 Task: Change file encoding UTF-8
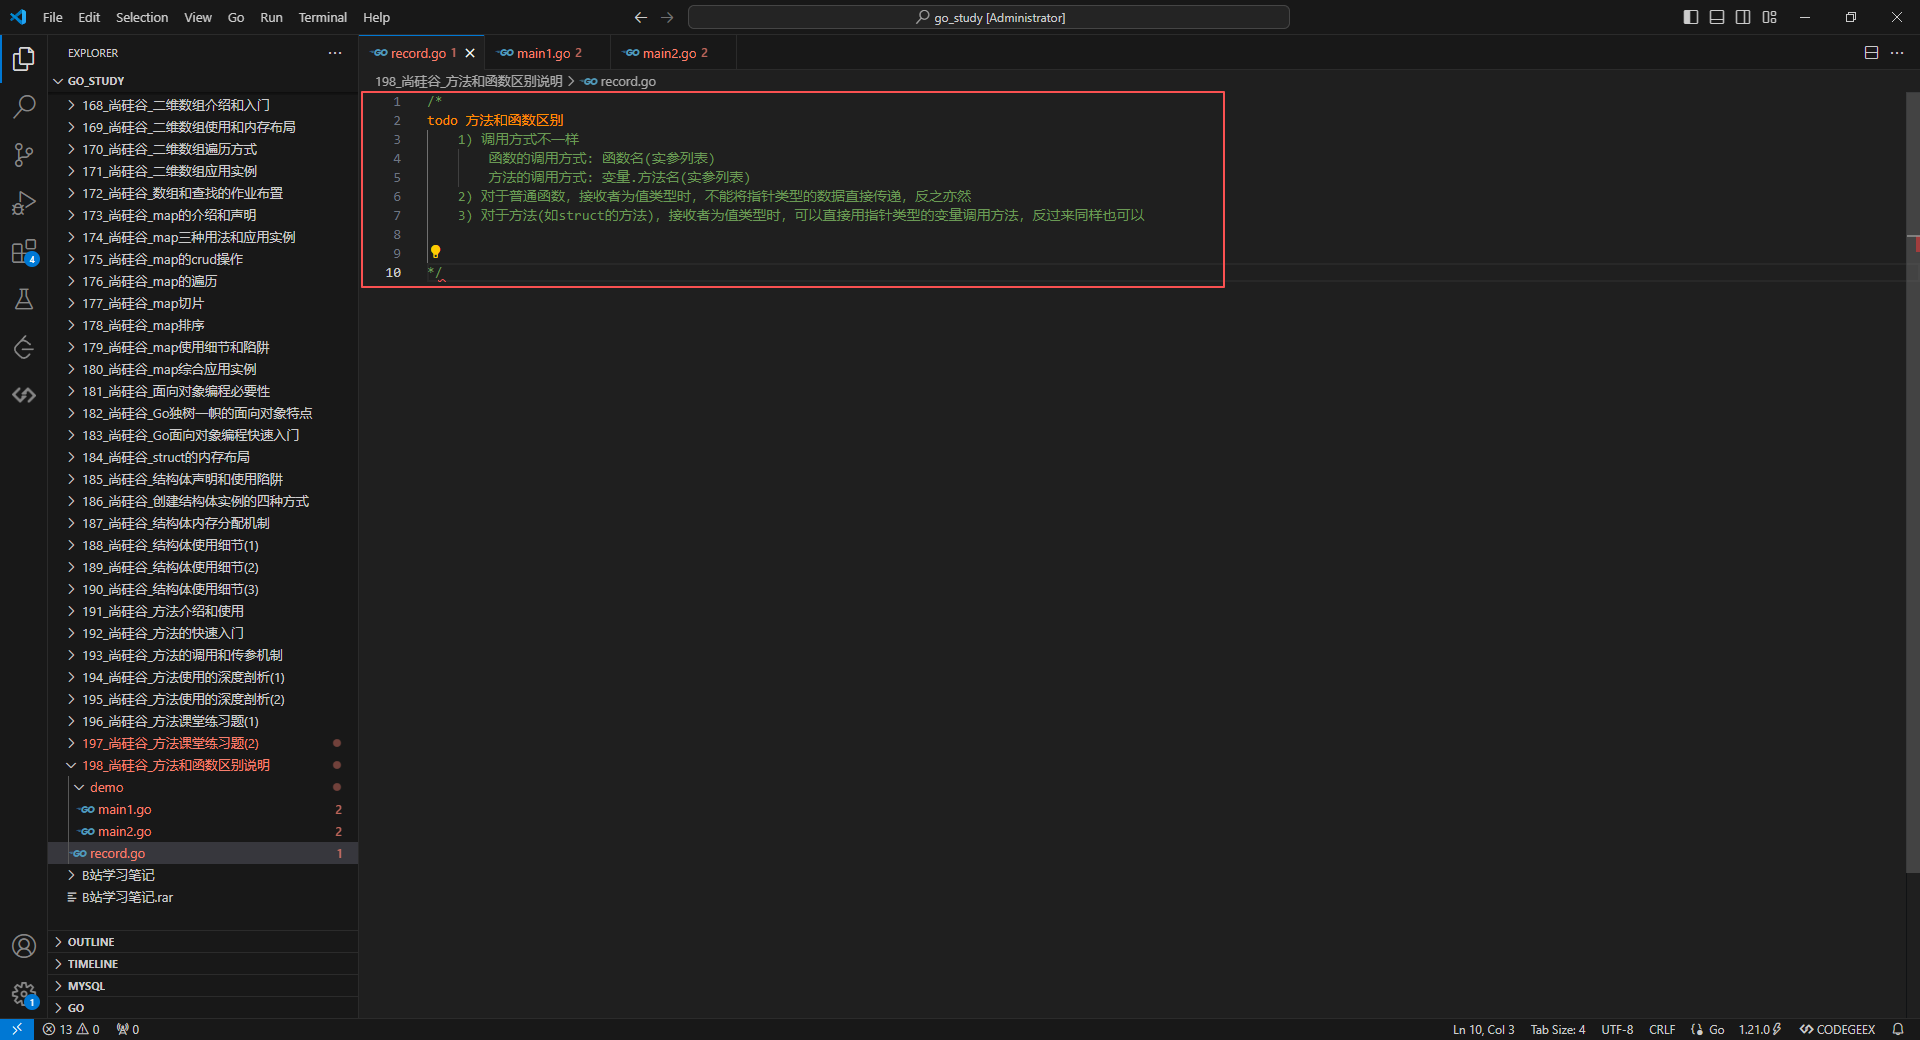coord(1617,1029)
